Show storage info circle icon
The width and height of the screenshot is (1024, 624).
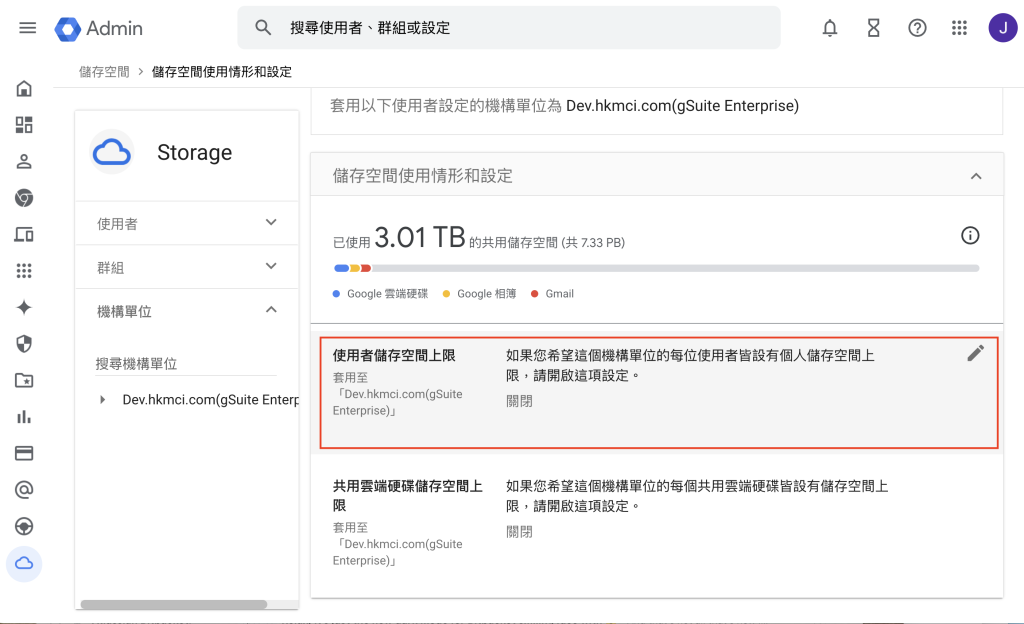970,236
